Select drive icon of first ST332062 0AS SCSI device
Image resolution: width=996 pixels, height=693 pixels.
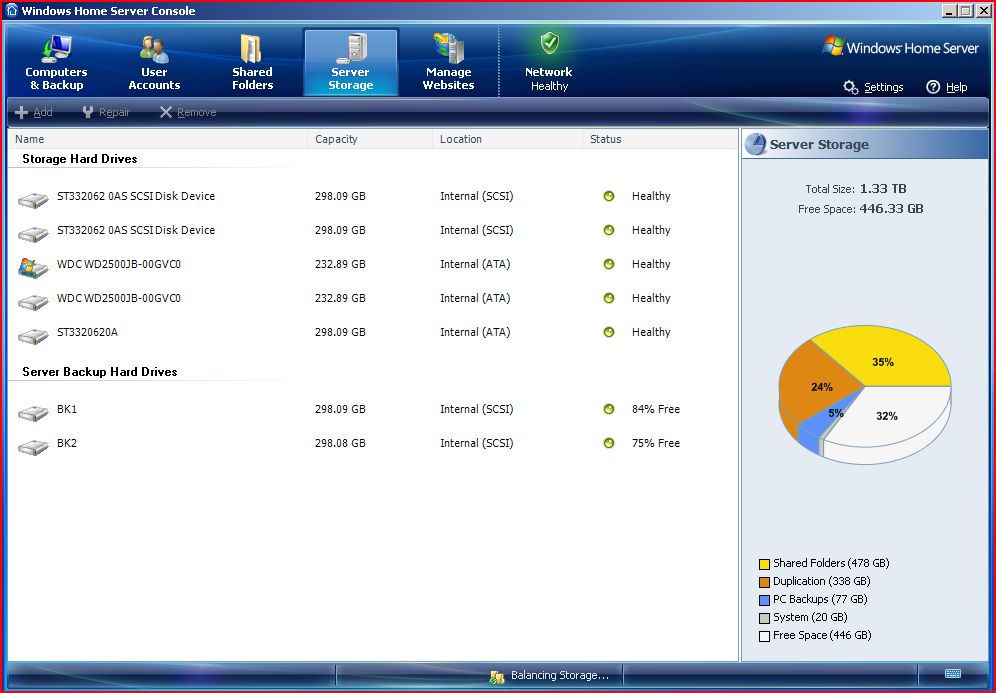[33, 200]
